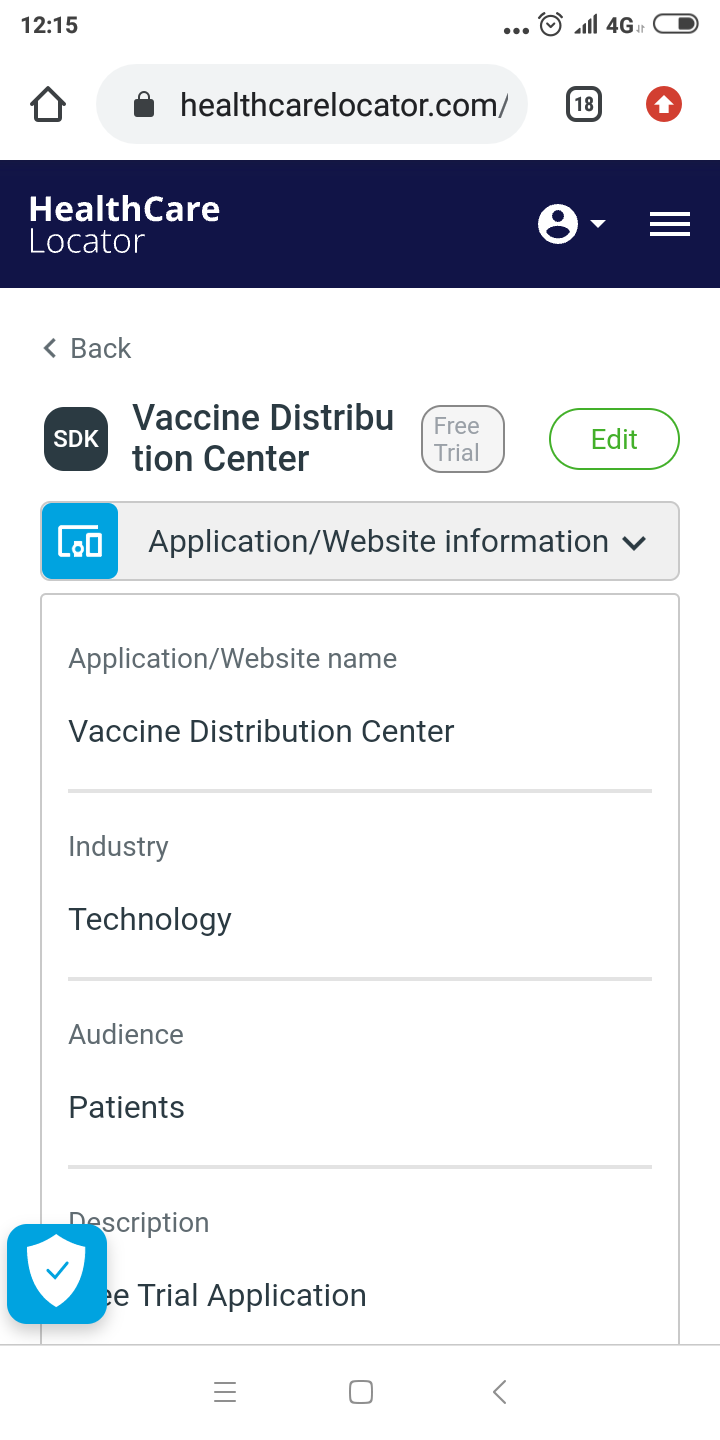Tap the chevron on Application/Website information
Screen dimensions: 720x1440
coord(634,543)
